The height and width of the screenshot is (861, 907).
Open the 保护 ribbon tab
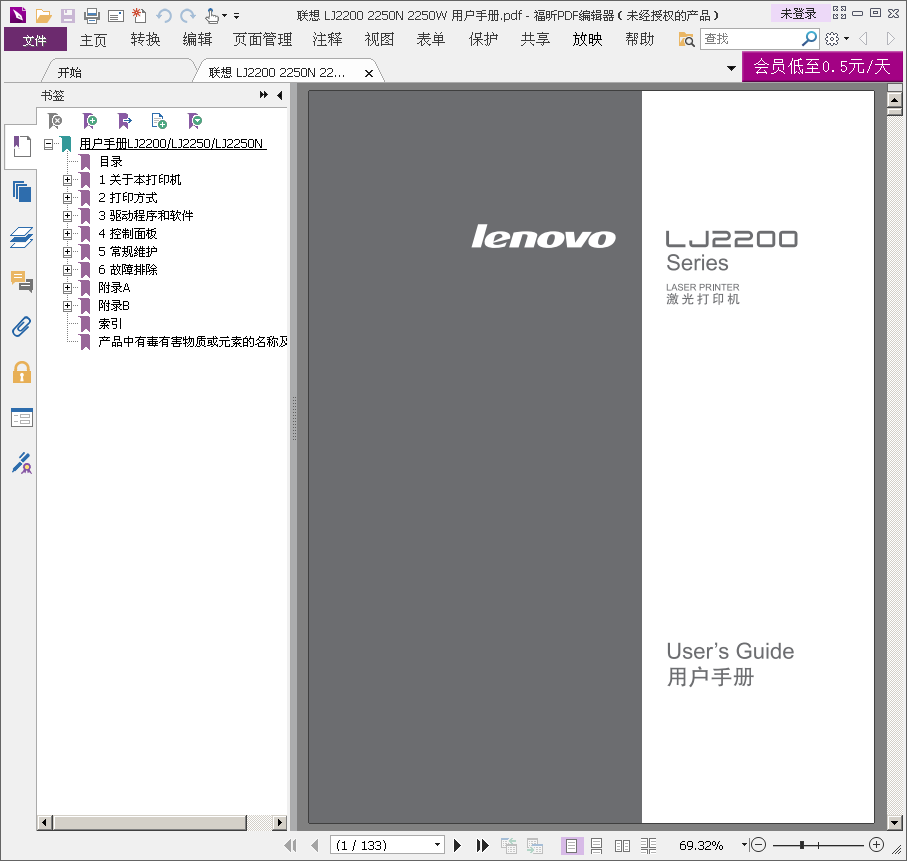tap(484, 40)
